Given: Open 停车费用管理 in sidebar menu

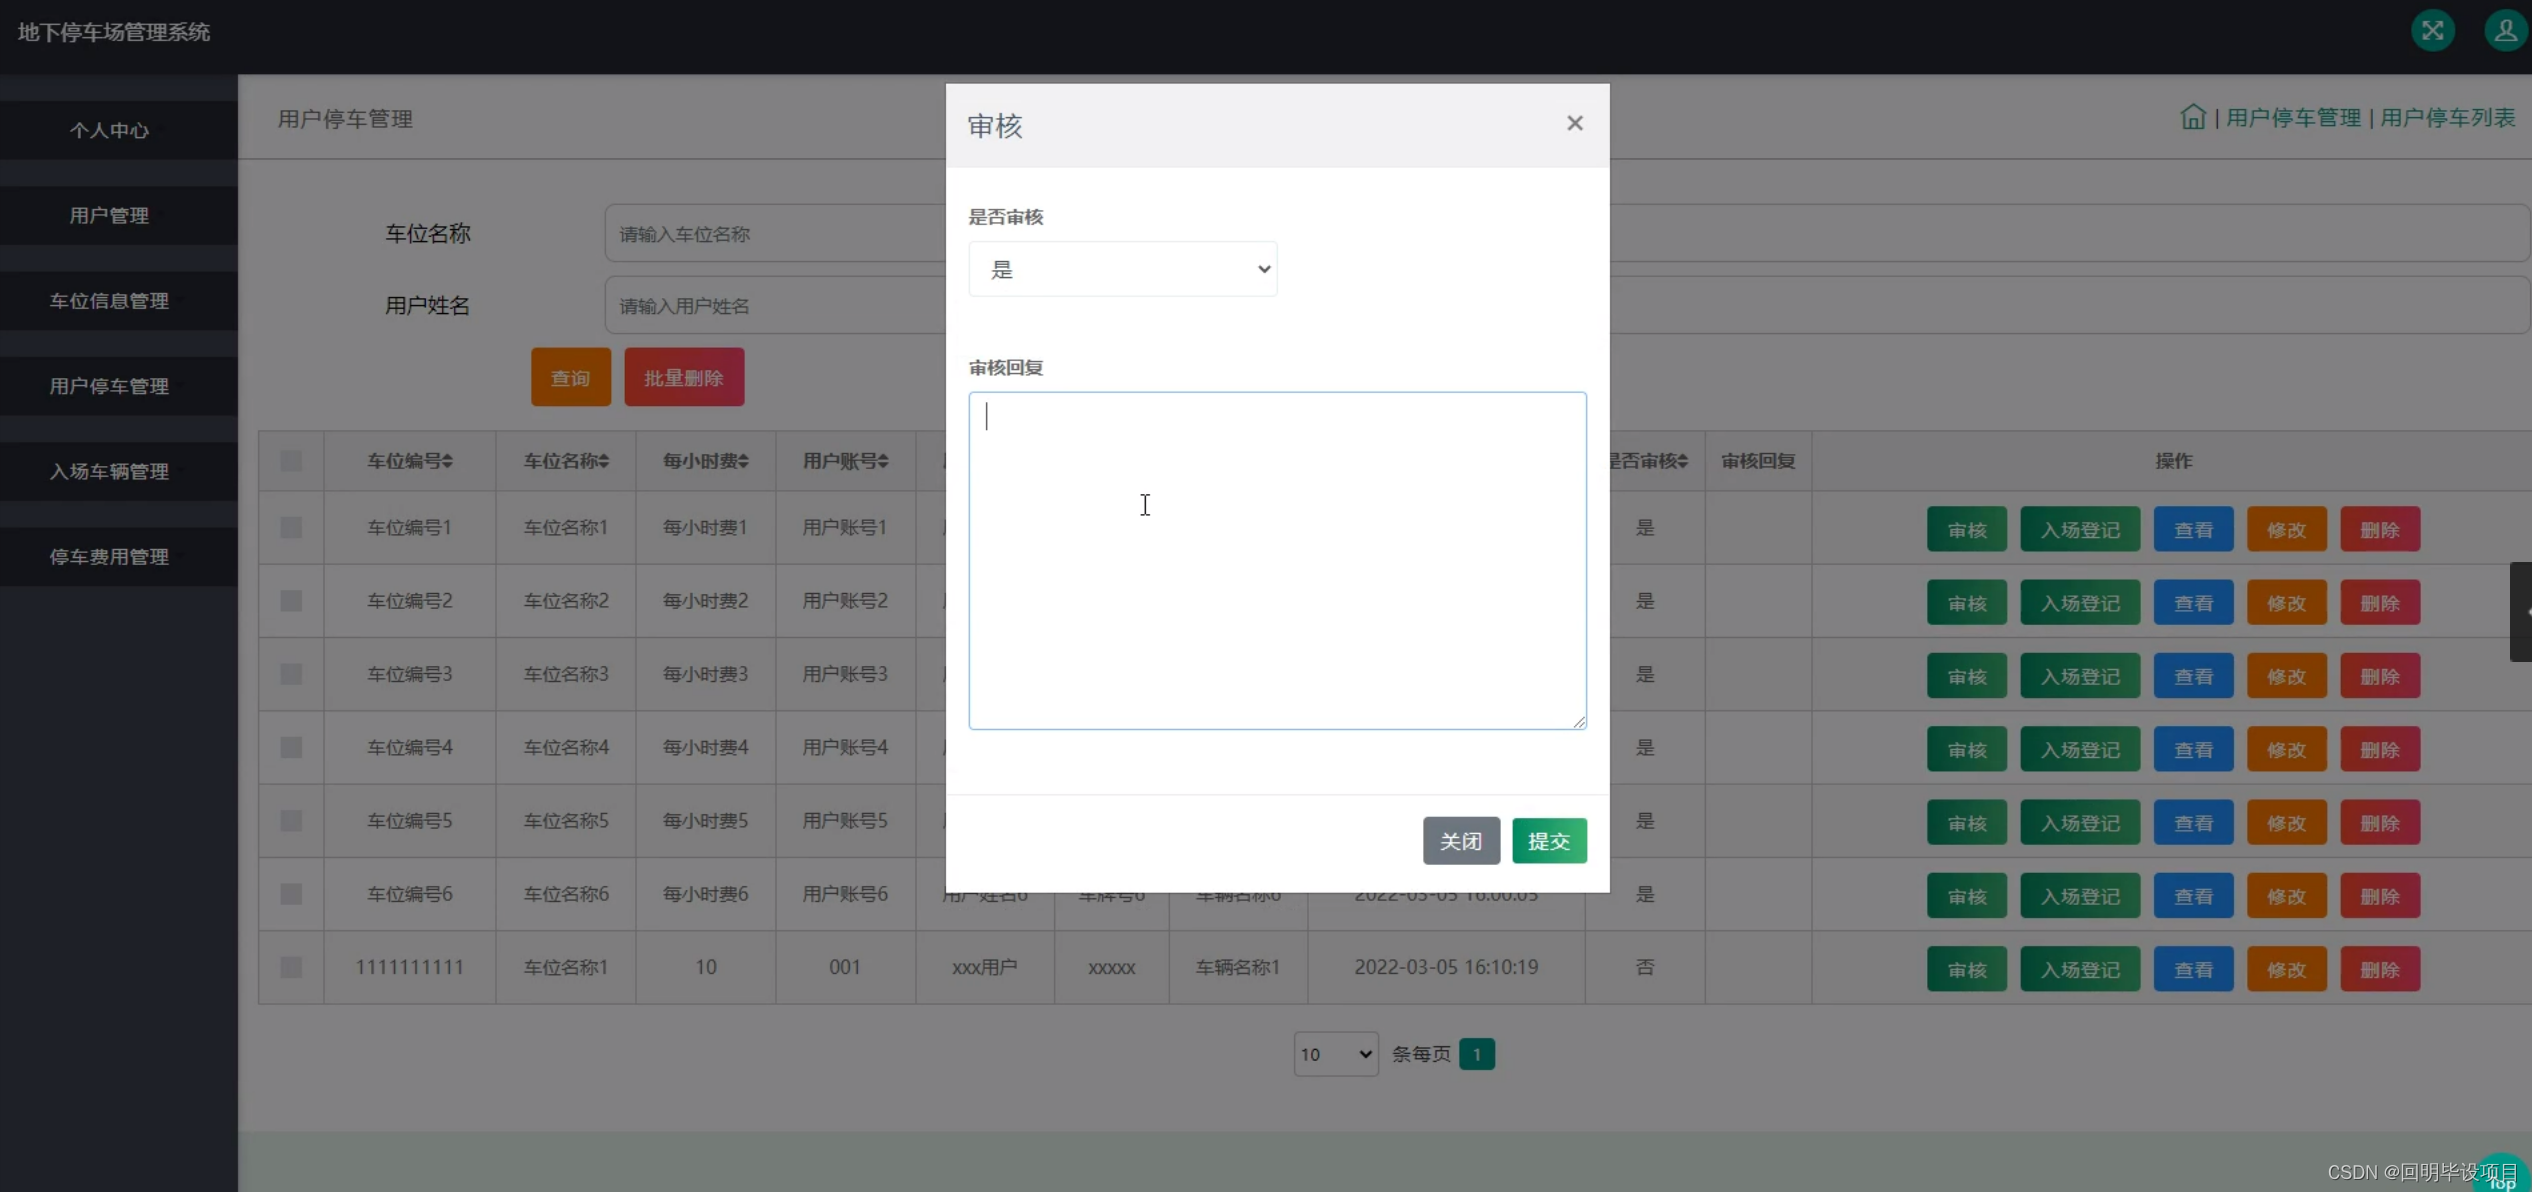Looking at the screenshot, I should pyautogui.click(x=110, y=557).
